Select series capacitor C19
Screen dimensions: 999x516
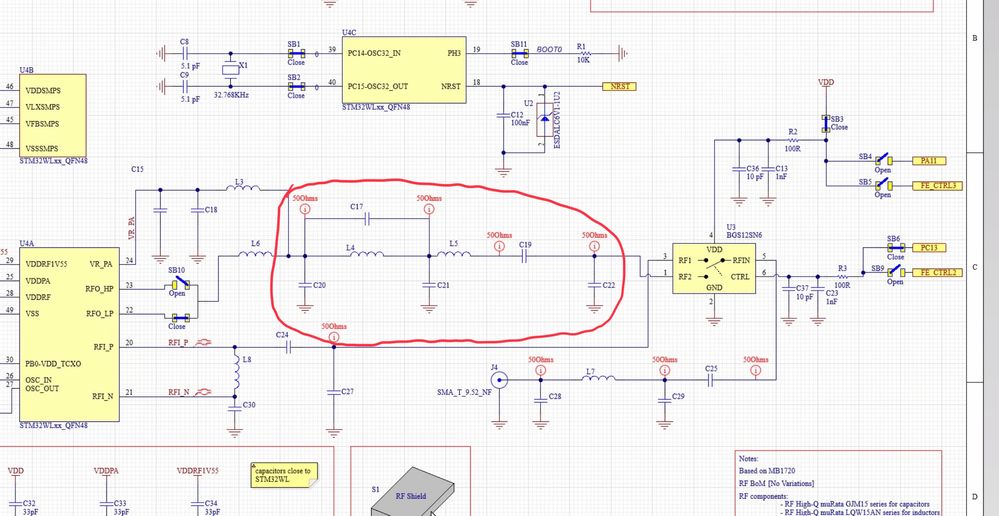coord(526,256)
